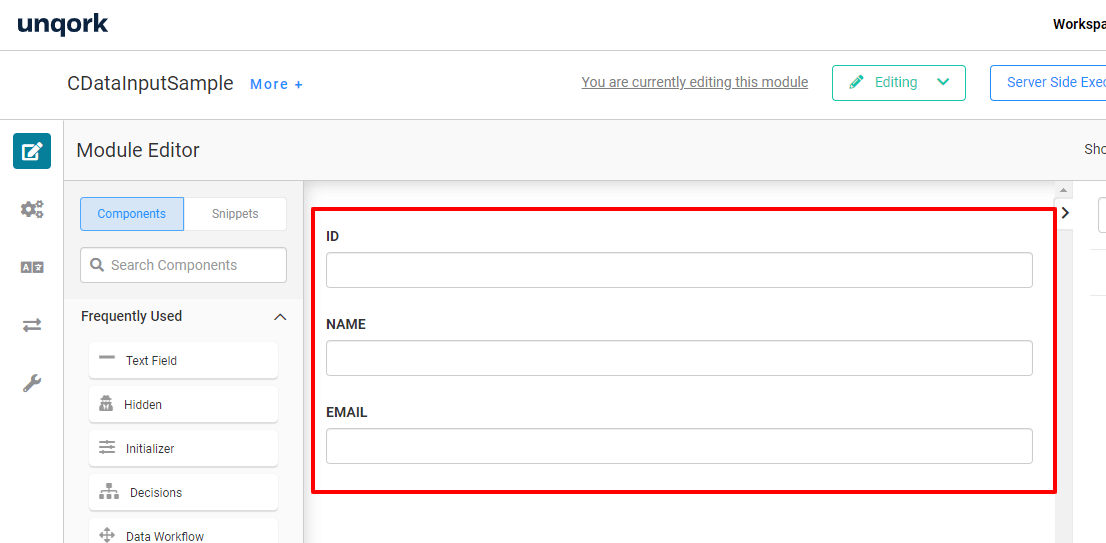Open the wrench tools icon in sidebar

click(32, 383)
